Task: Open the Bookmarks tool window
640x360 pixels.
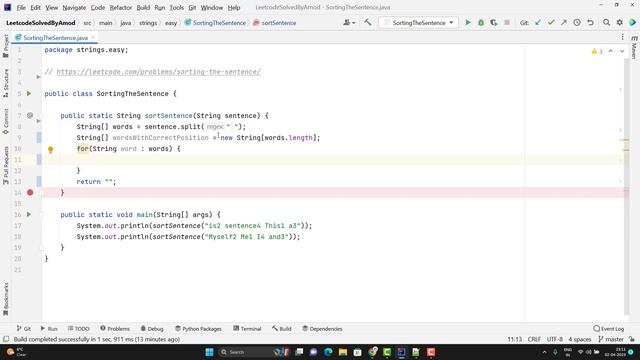Action: coord(6,299)
